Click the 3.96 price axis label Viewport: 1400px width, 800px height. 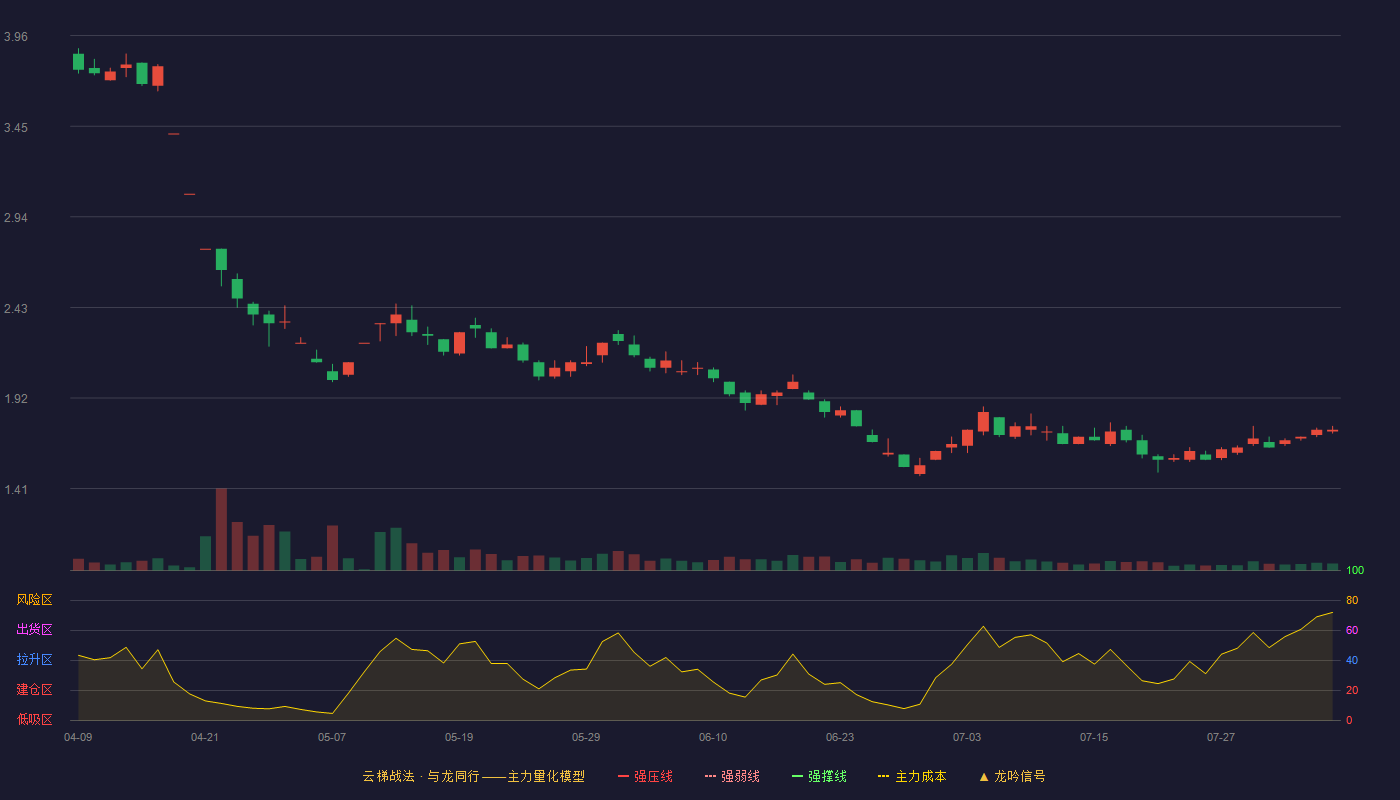(16, 37)
